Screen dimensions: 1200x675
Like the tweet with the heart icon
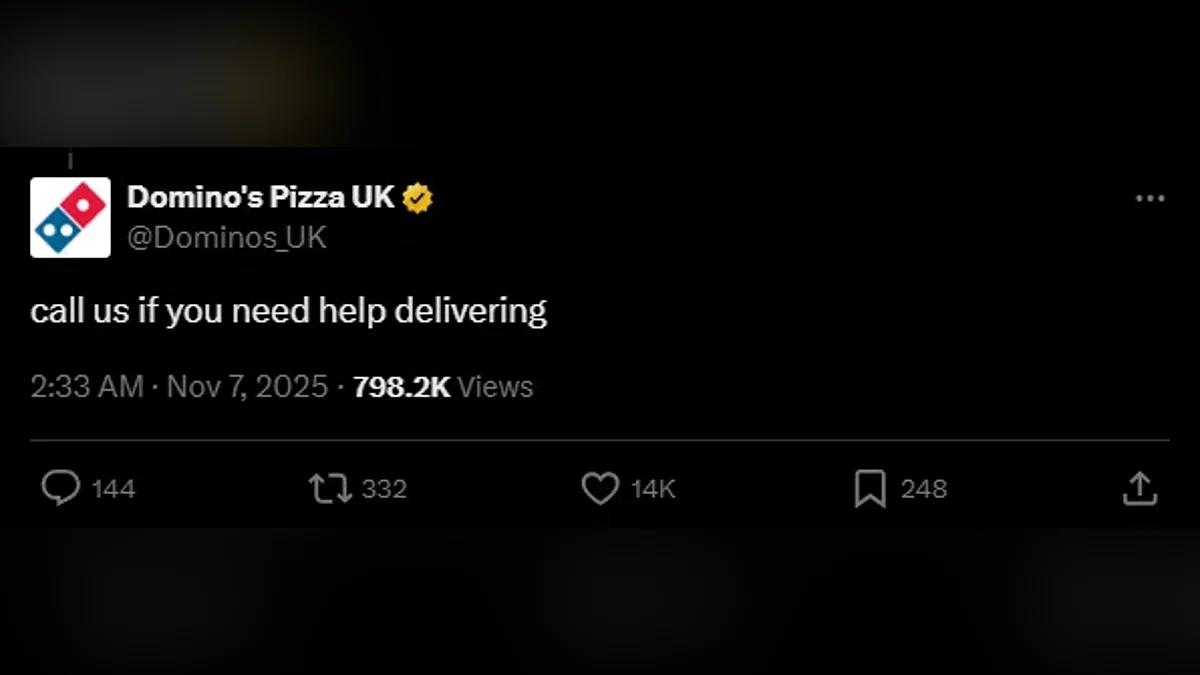[x=600, y=488]
